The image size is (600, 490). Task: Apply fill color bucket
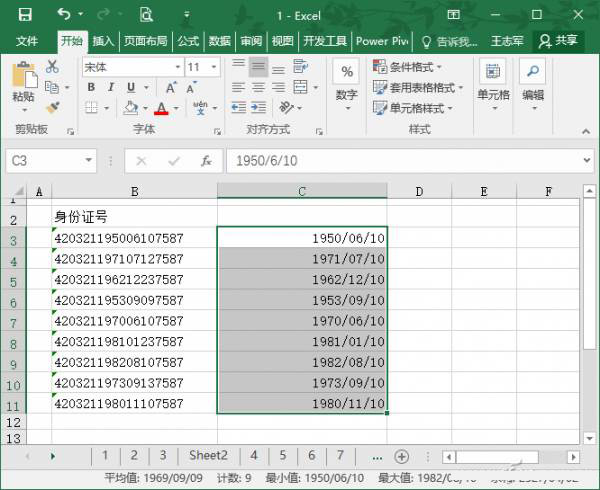[x=131, y=108]
